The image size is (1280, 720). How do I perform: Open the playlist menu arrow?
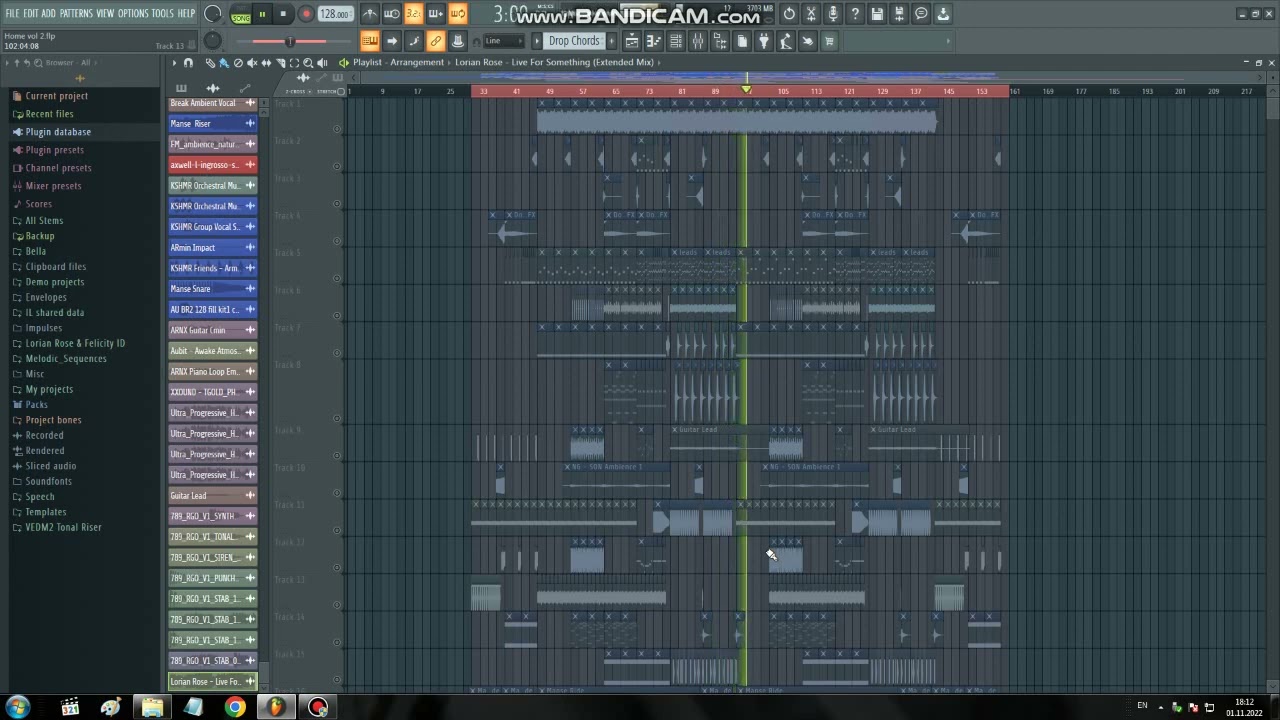174,63
